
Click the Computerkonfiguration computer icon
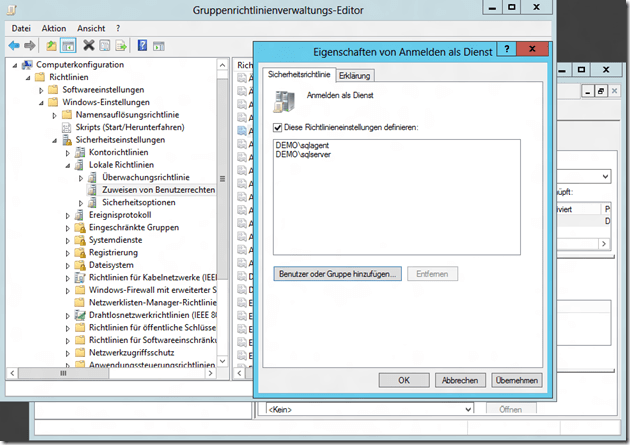pos(27,65)
